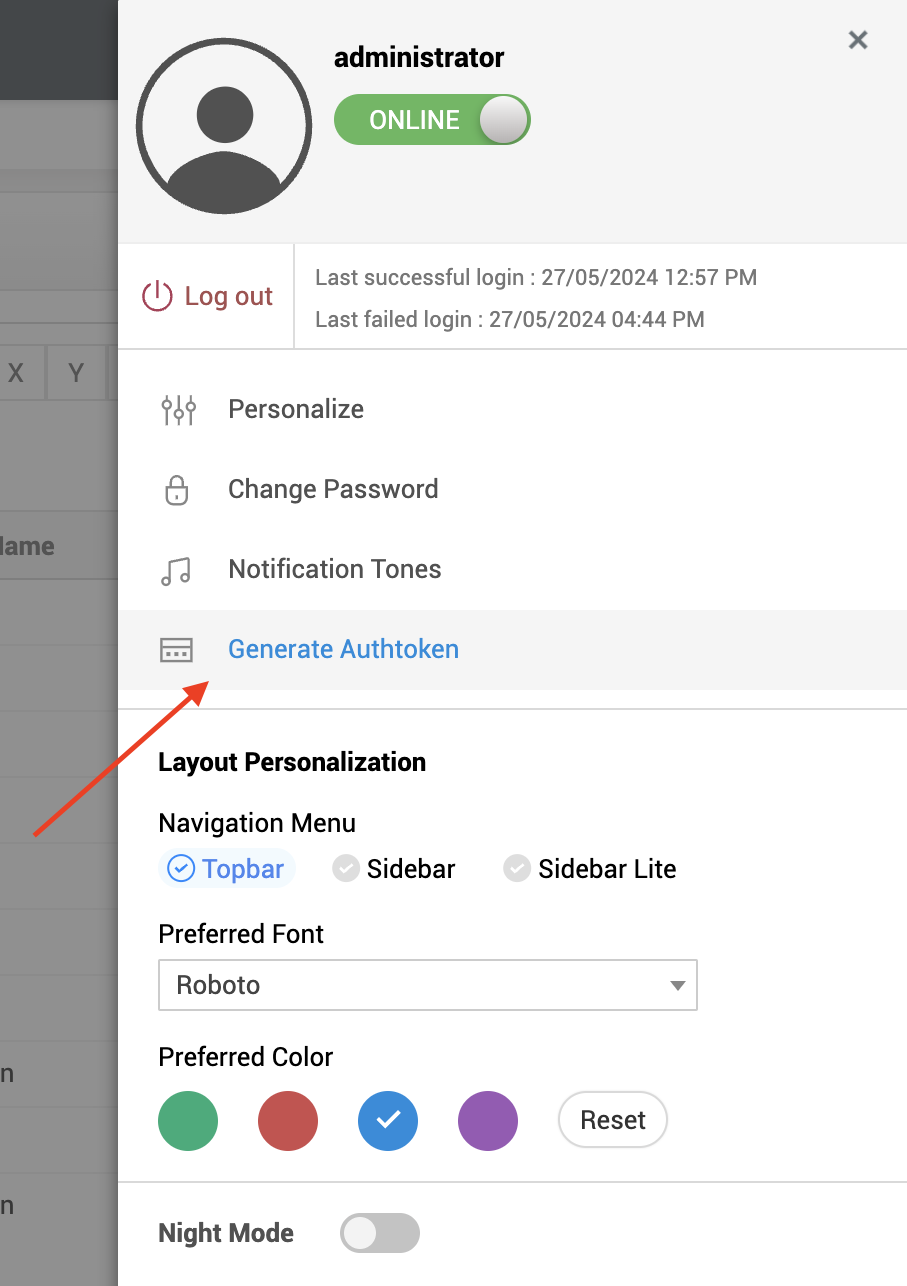Viewport: 907px width, 1286px height.
Task: Click the Log out power icon
Action: pos(158,295)
